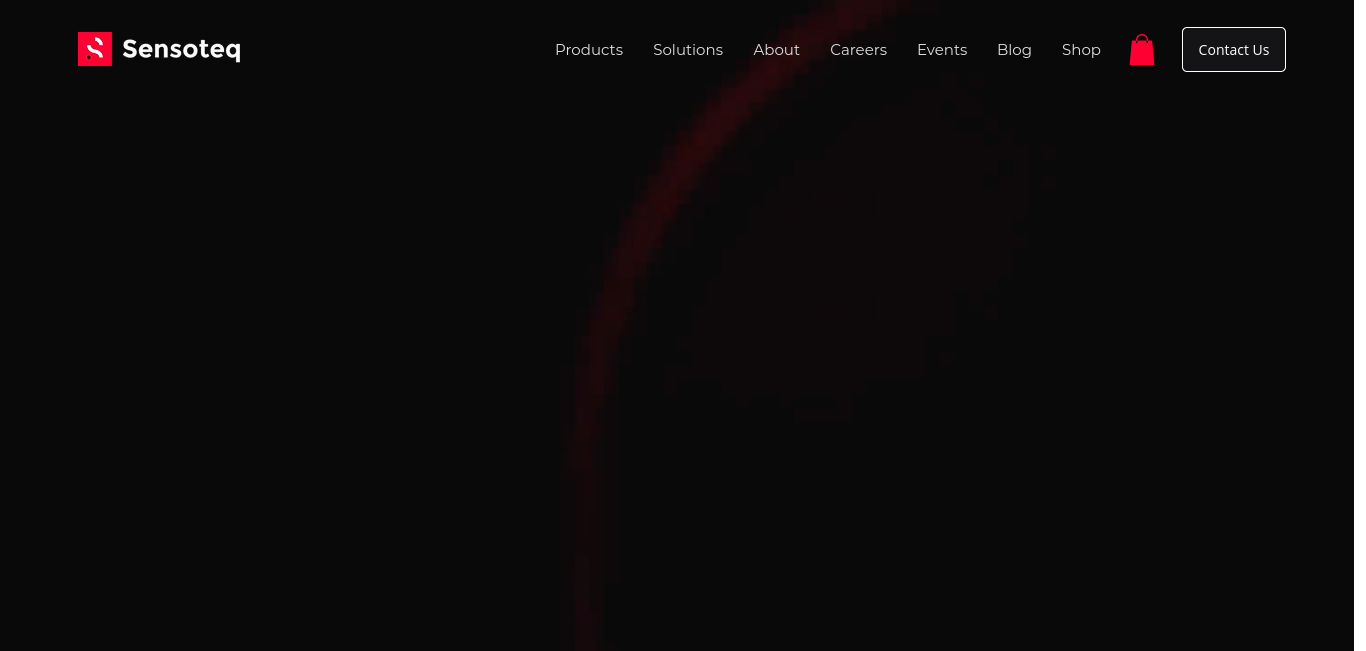Open the Products menu
This screenshot has width=1366, height=651.
click(x=589, y=50)
